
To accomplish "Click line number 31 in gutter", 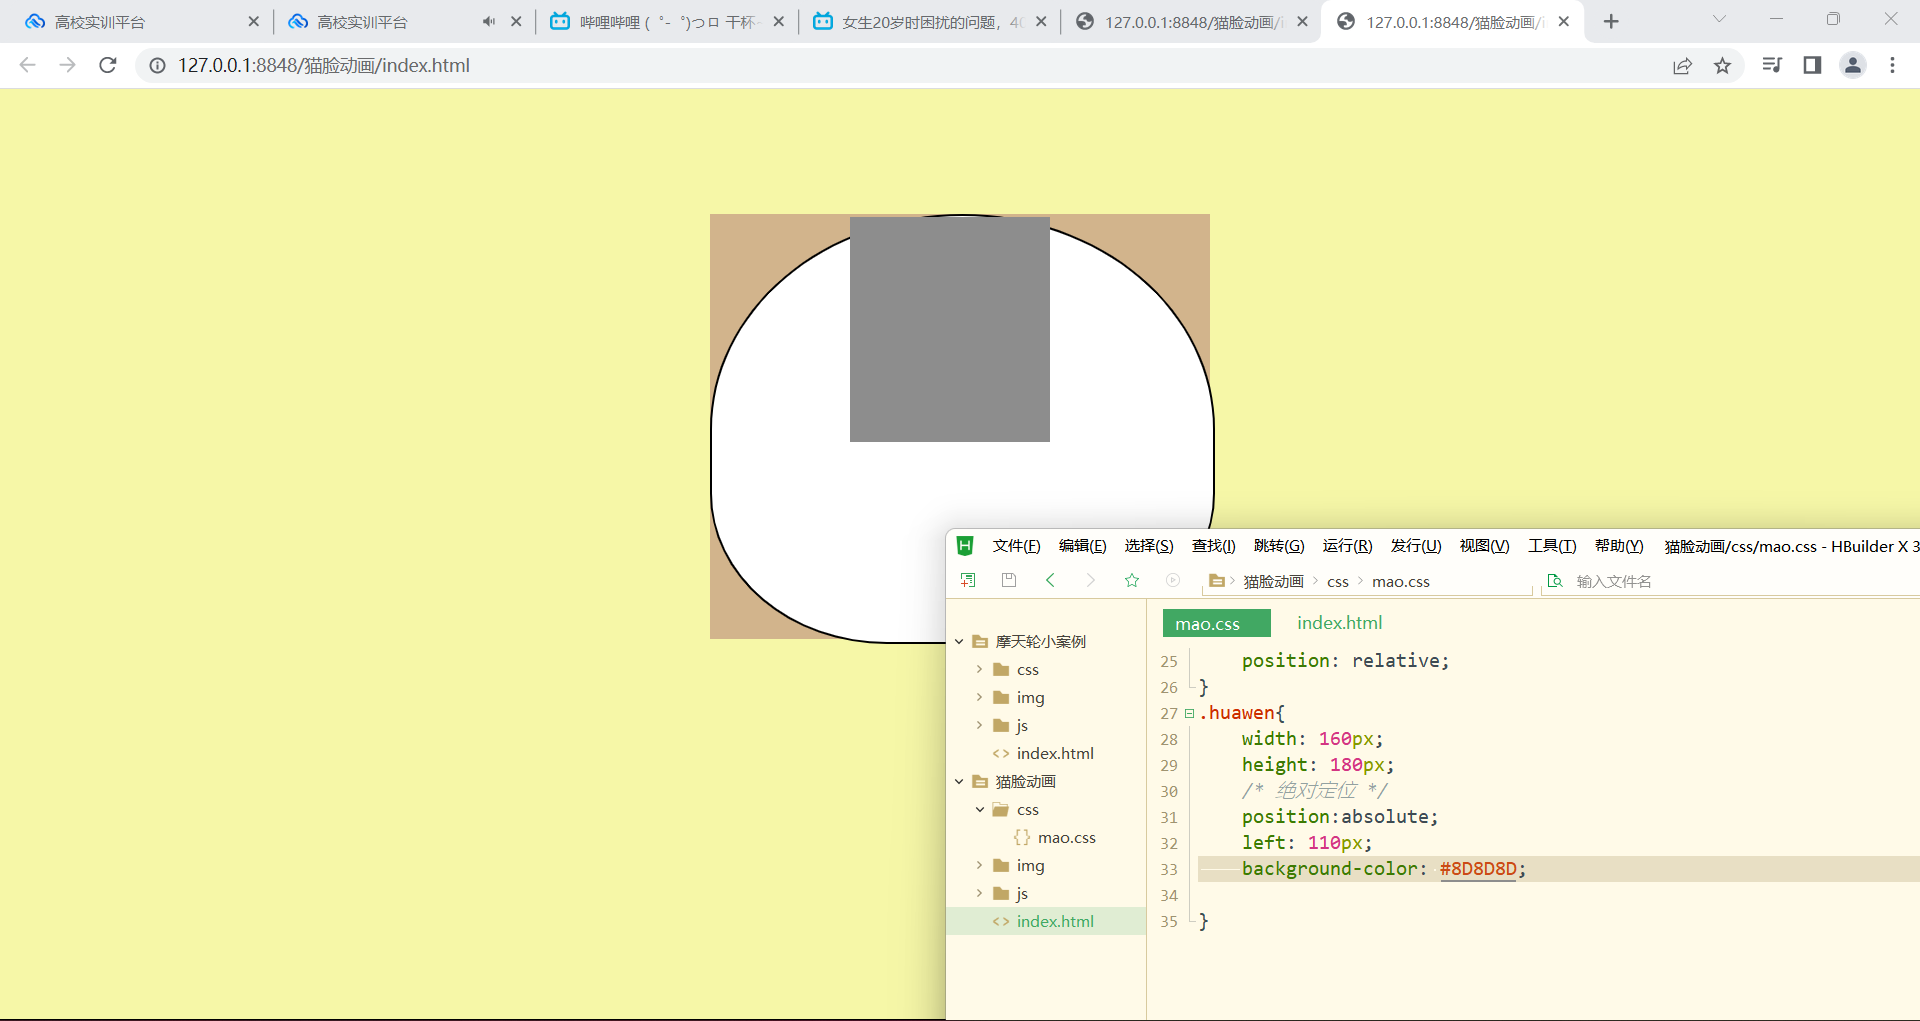I will click(x=1169, y=817).
